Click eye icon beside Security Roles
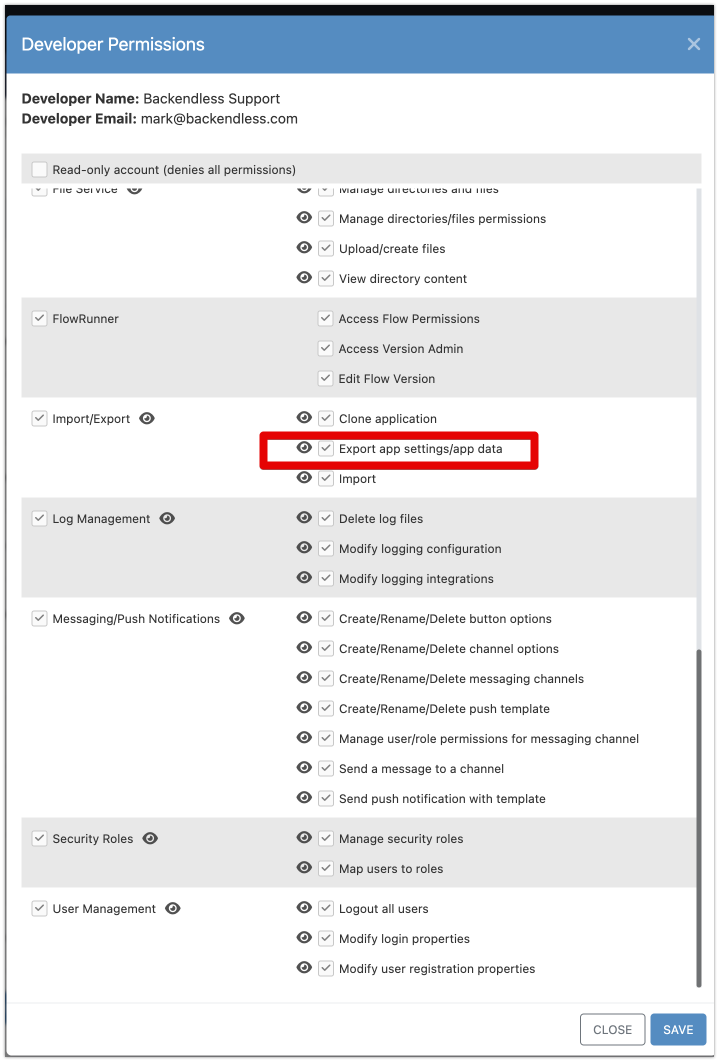719x1062 pixels. (x=150, y=838)
